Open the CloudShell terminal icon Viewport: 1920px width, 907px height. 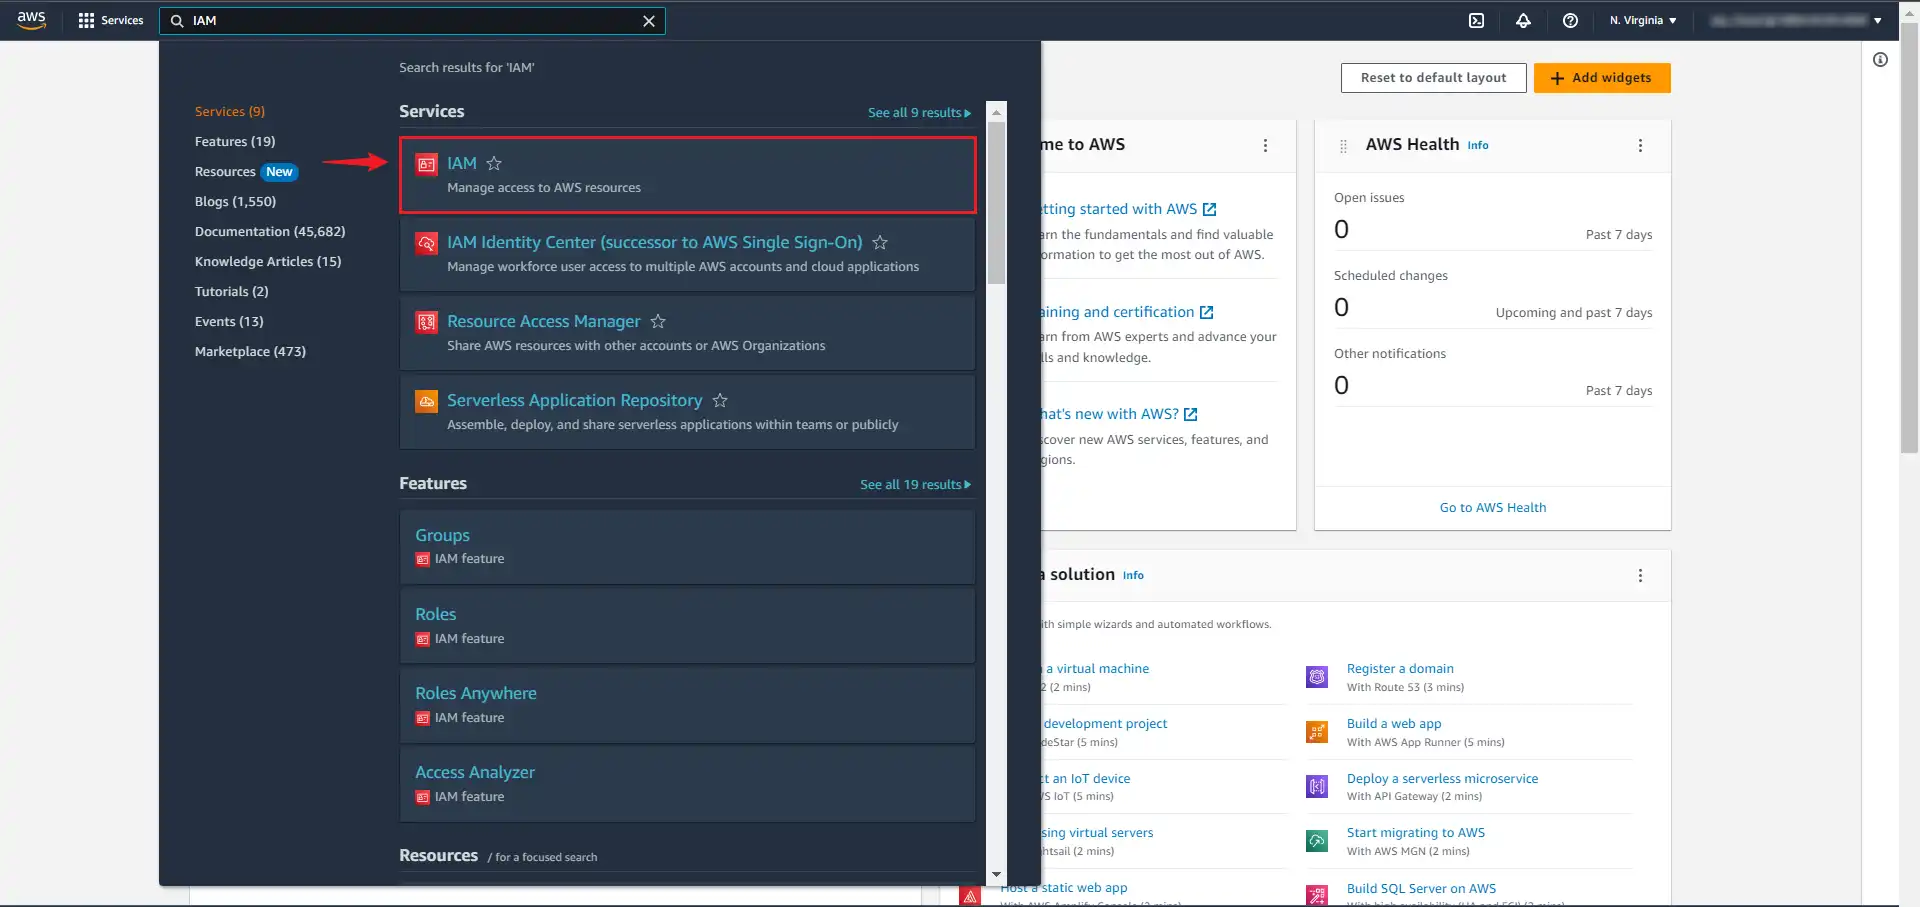click(x=1476, y=20)
